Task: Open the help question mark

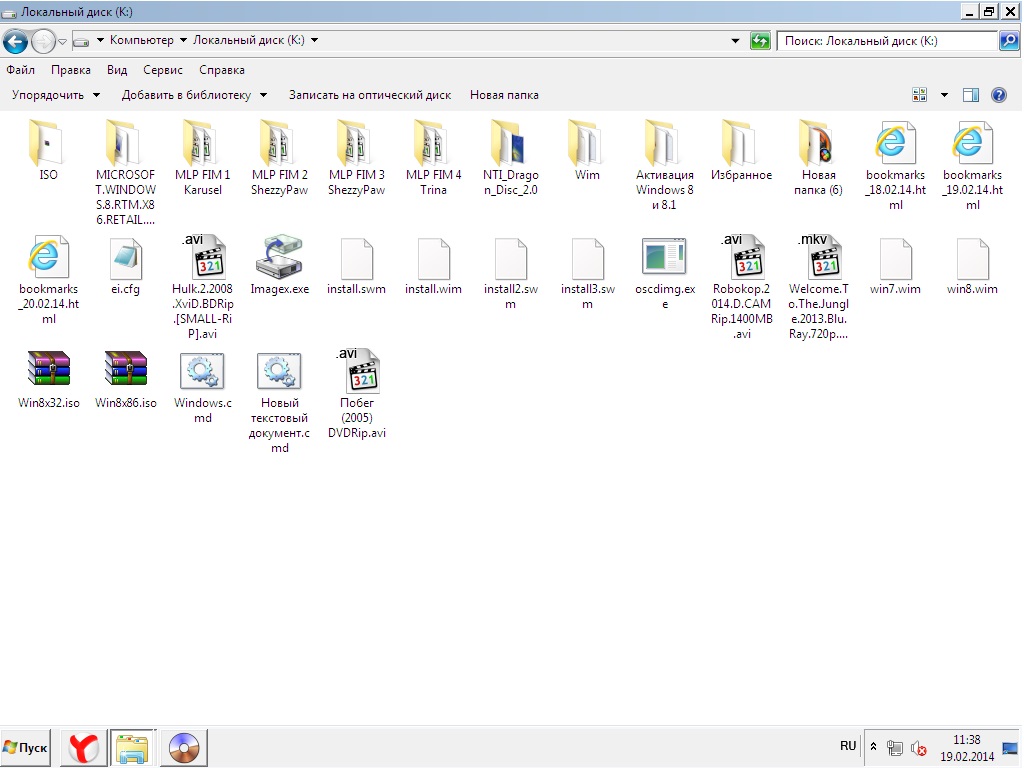Action: [x=999, y=95]
